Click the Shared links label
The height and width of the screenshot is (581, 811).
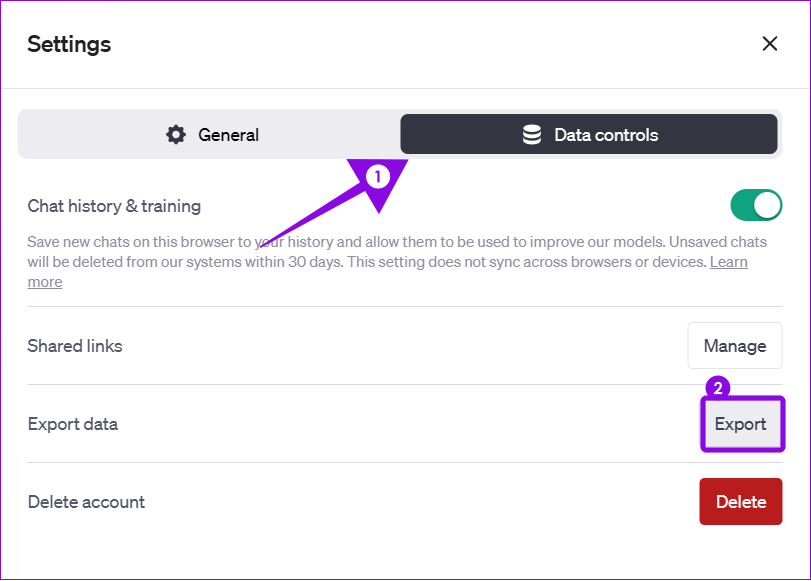[x=75, y=346]
